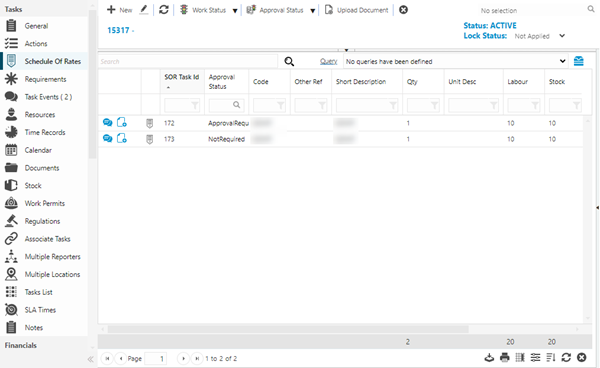This screenshot has width=600, height=368.
Task: Click into the grid Search field
Action: [188, 62]
